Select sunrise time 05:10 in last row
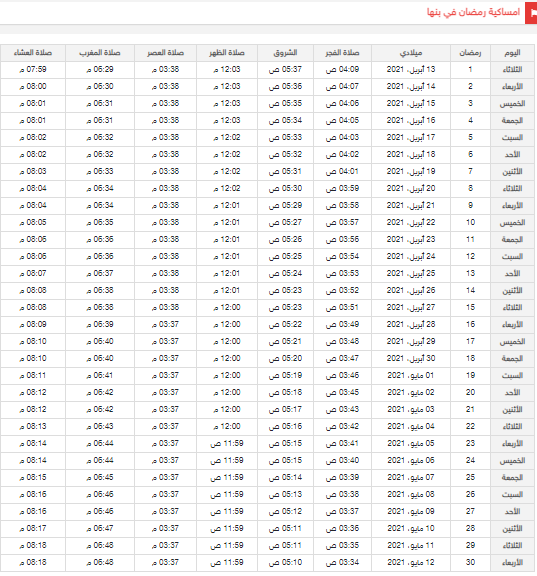Screen dimensions: 537x576 point(285,562)
